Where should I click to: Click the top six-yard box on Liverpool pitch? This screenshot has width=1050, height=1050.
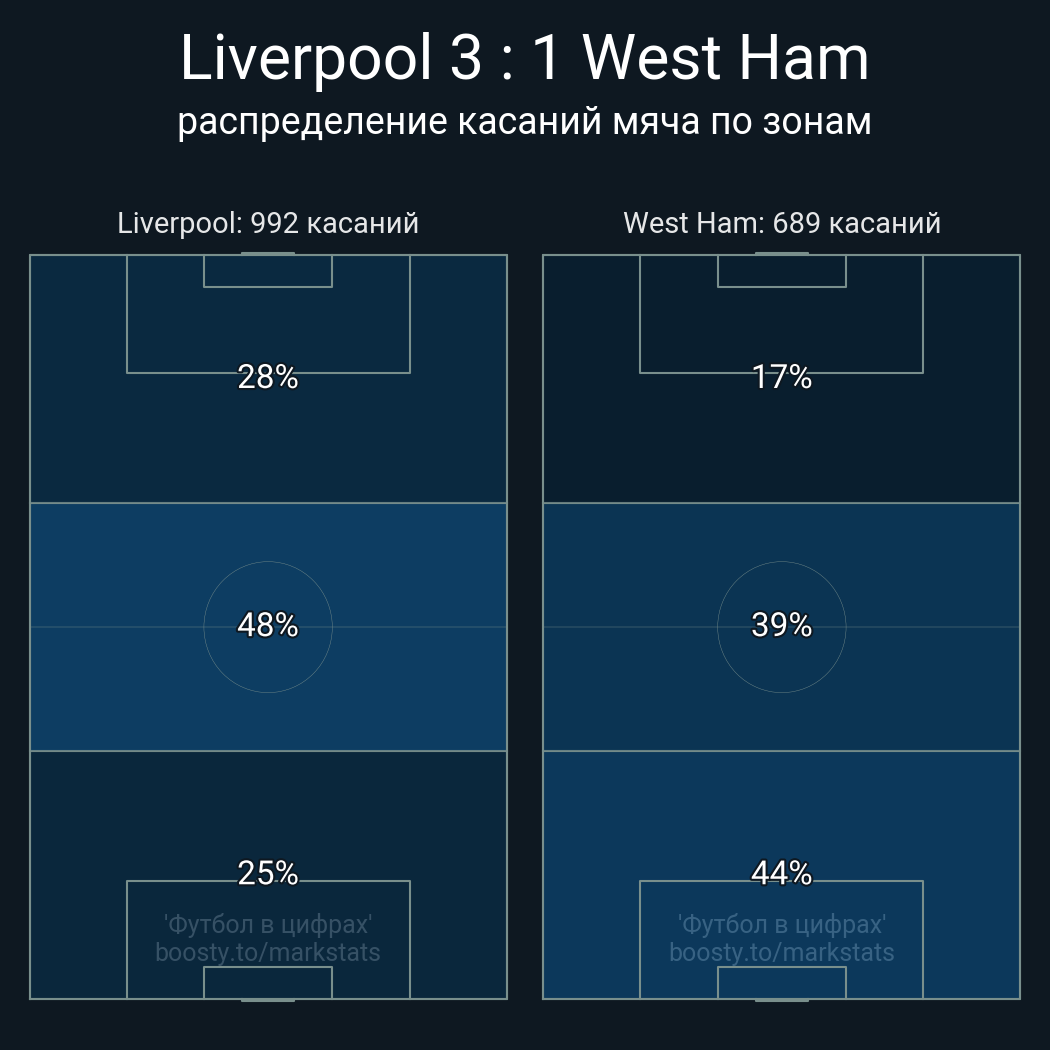(x=268, y=271)
